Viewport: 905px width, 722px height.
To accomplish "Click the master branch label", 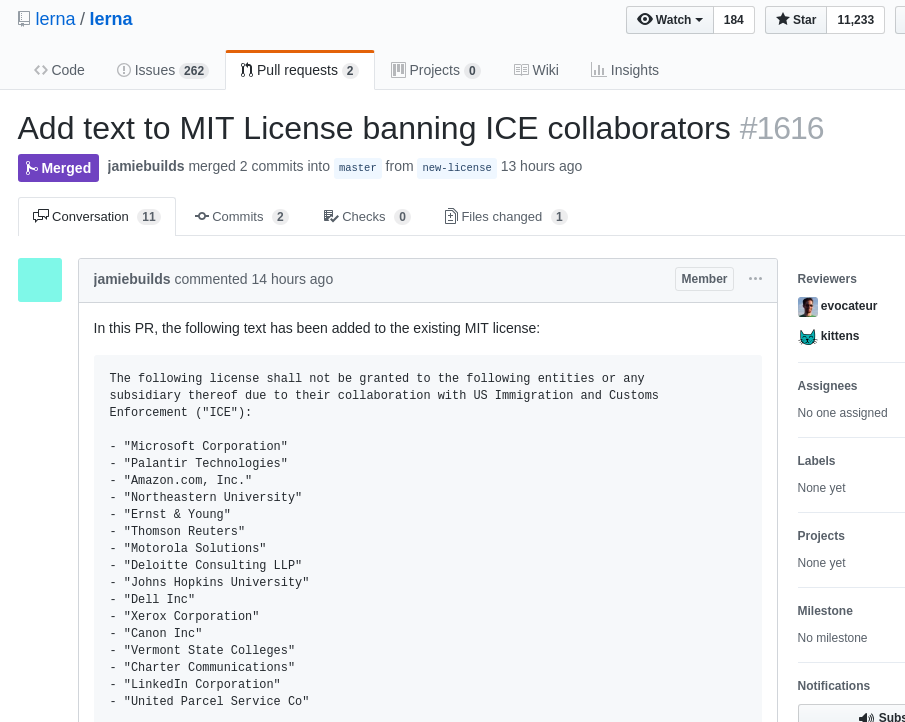I will [x=358, y=167].
